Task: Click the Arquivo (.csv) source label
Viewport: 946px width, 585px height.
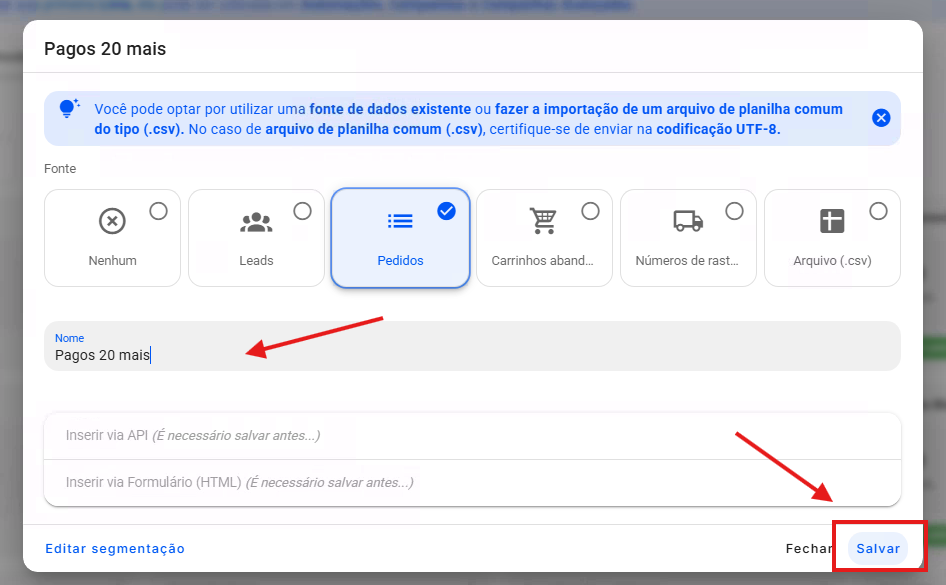Action: point(832,261)
